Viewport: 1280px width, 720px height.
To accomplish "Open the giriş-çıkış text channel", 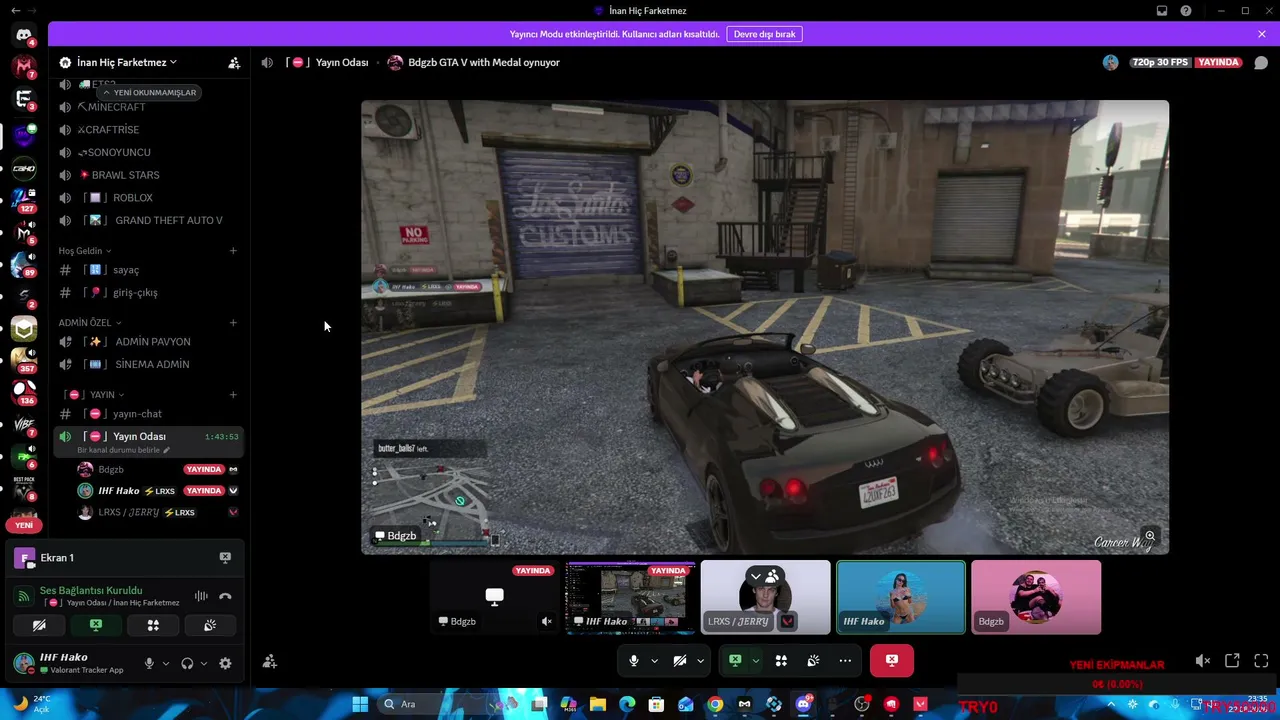I will (148, 292).
